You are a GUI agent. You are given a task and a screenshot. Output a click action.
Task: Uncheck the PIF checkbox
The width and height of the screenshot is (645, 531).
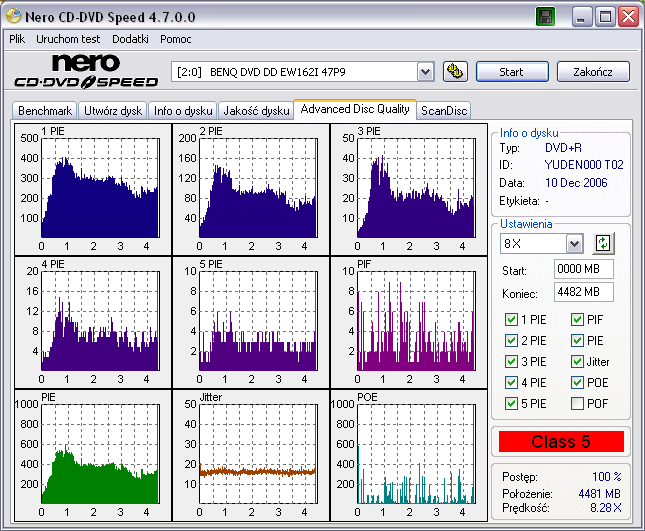tap(577, 320)
